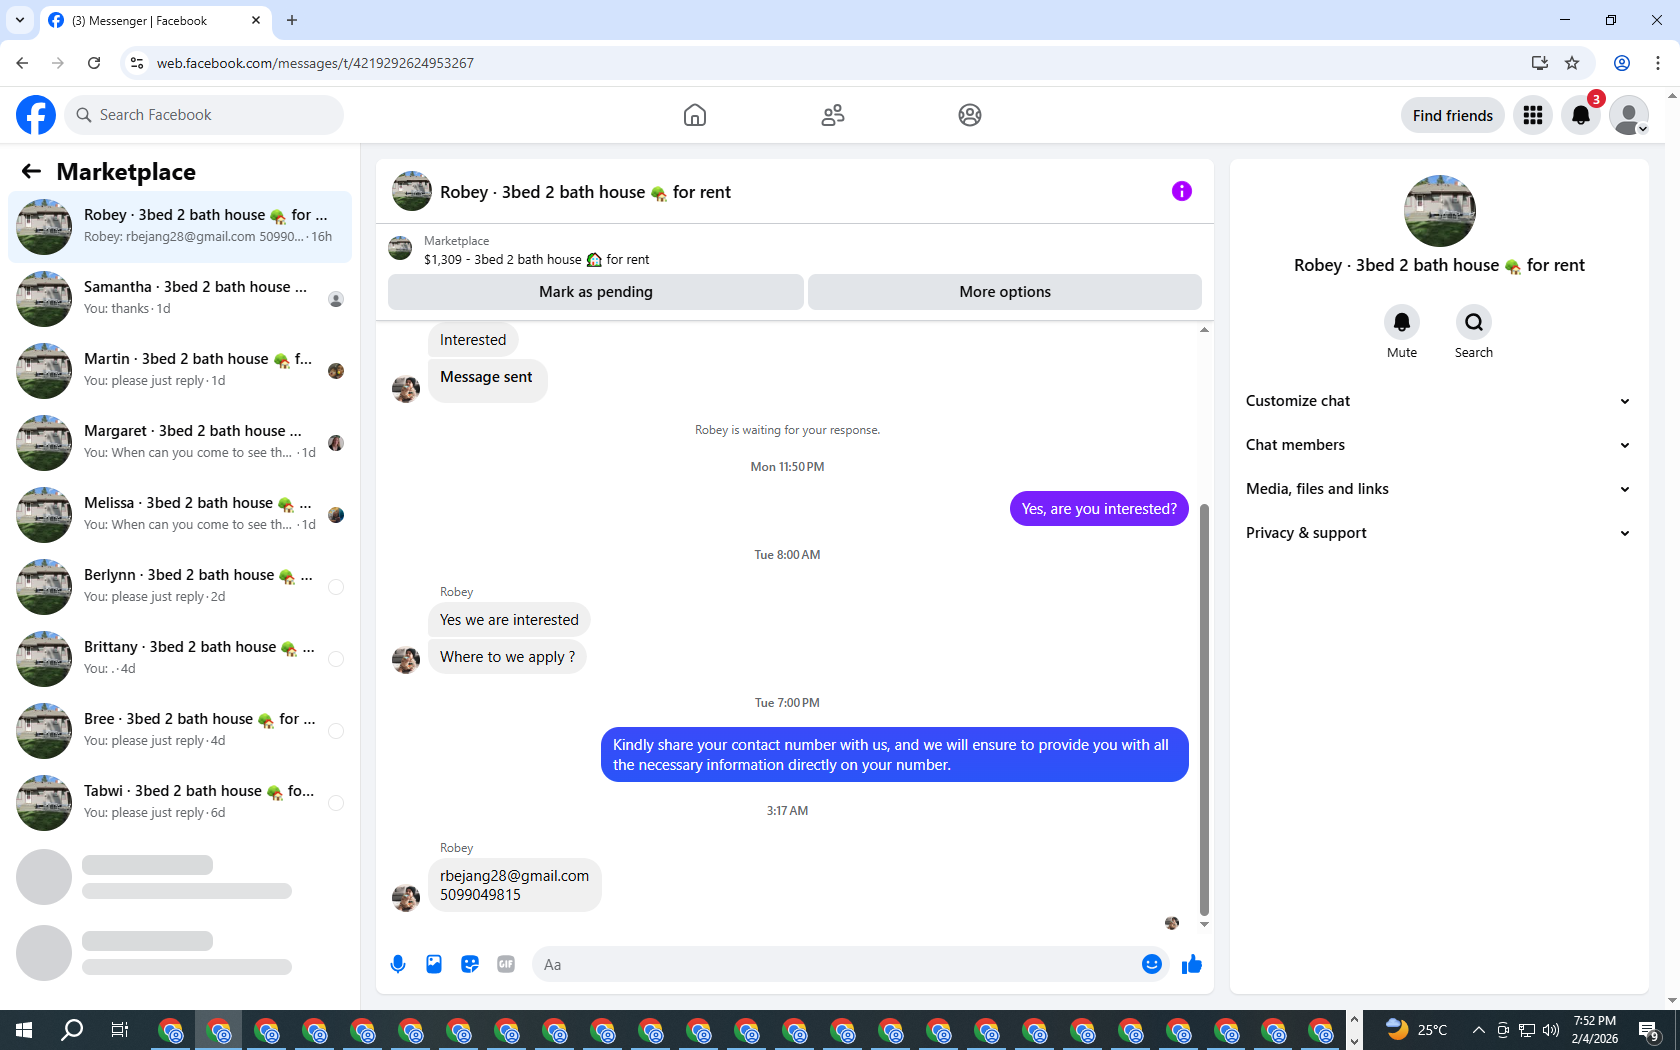The width and height of the screenshot is (1680, 1050).
Task: Open Windows taskbar search
Action: 72,1030
